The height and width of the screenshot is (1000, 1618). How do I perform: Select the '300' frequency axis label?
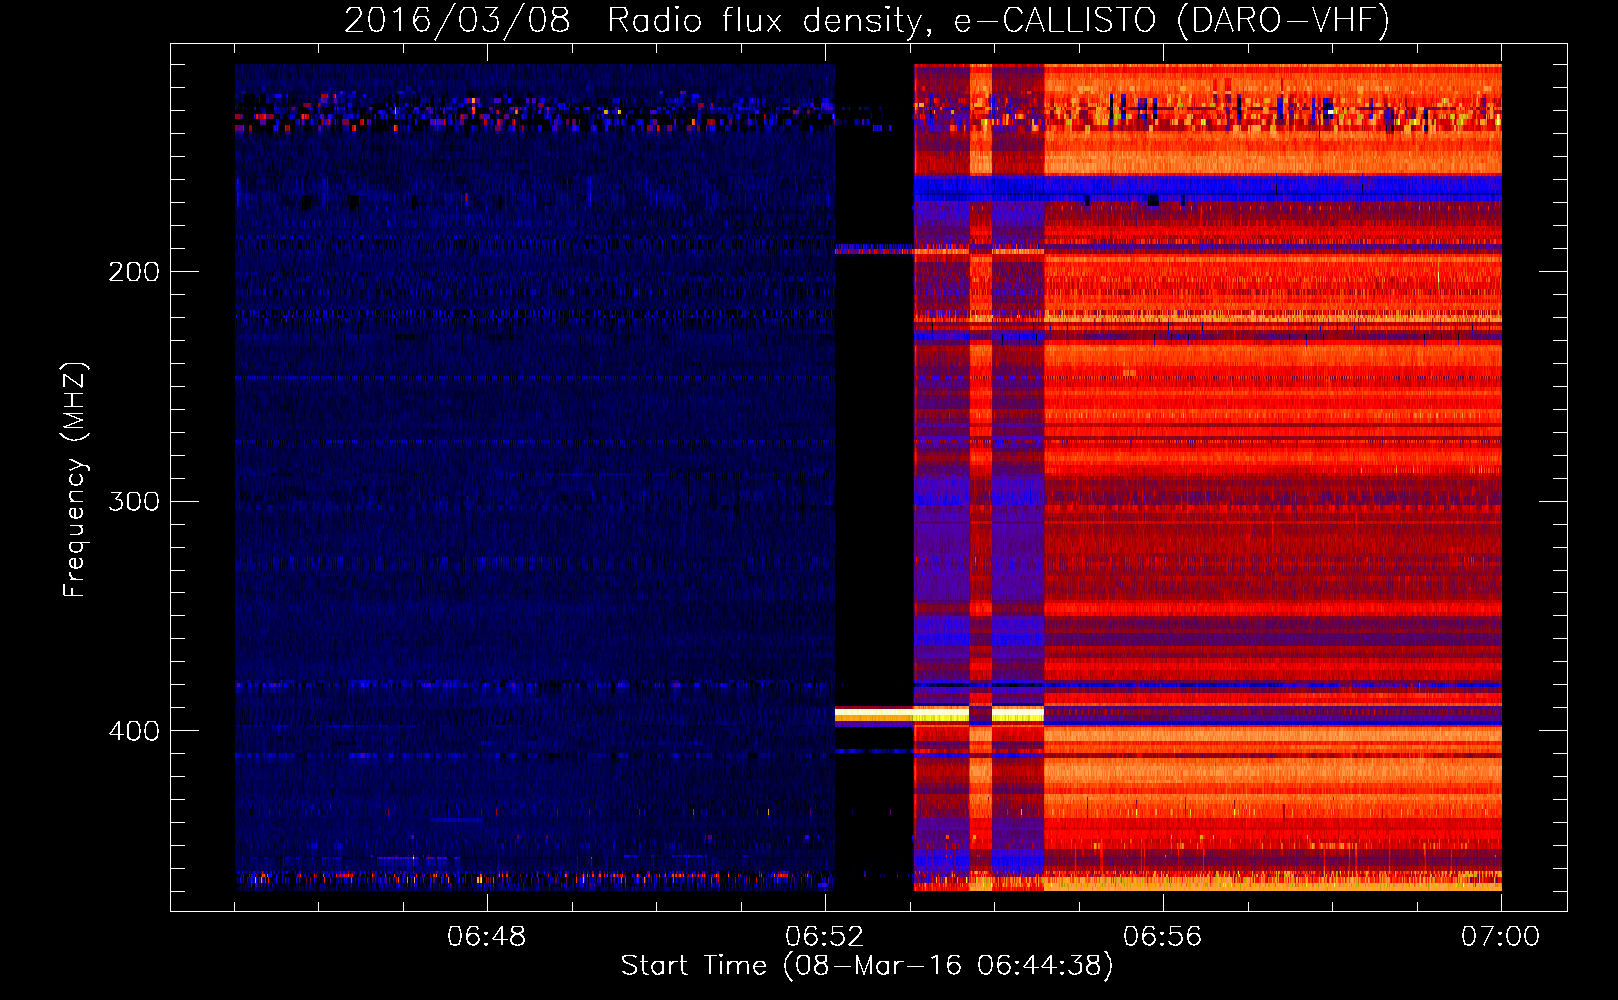click(x=134, y=501)
